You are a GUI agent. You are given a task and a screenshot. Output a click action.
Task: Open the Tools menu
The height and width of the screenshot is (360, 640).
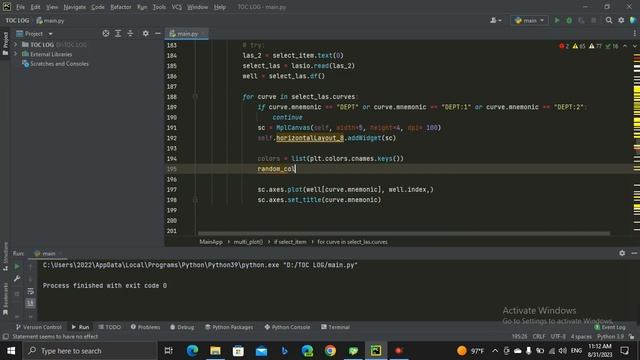[159, 7]
